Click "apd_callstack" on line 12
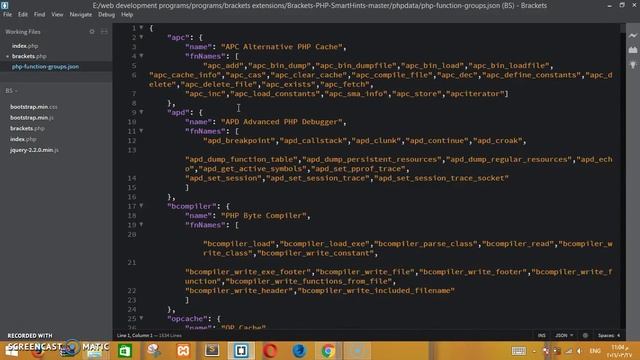The height and width of the screenshot is (360, 640). [x=313, y=140]
